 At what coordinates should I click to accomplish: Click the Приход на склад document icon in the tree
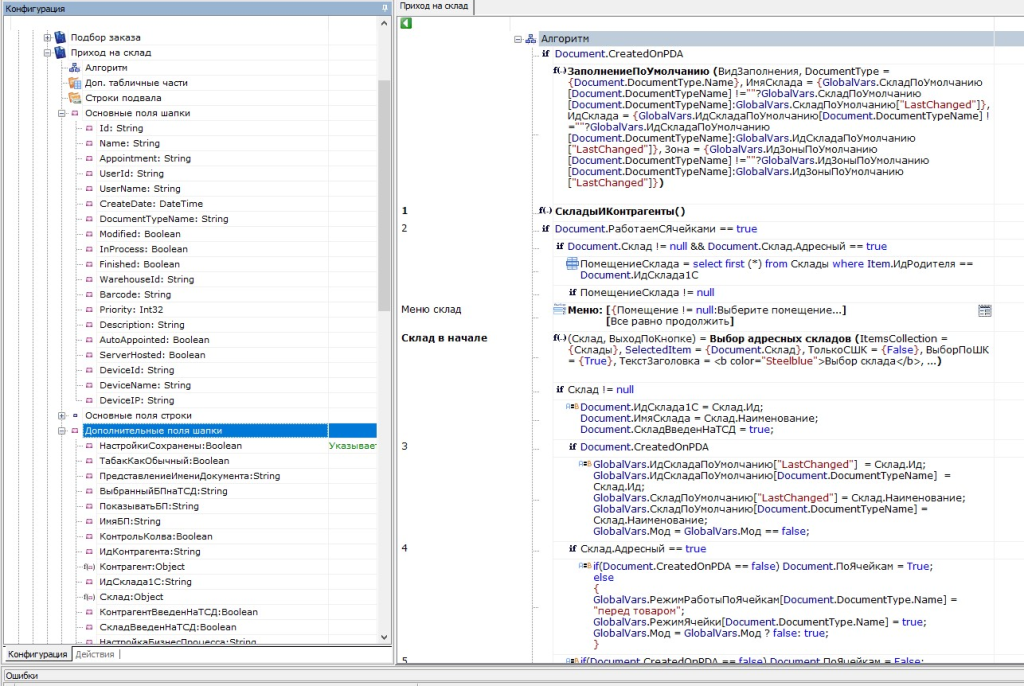pyautogui.click(x=61, y=52)
